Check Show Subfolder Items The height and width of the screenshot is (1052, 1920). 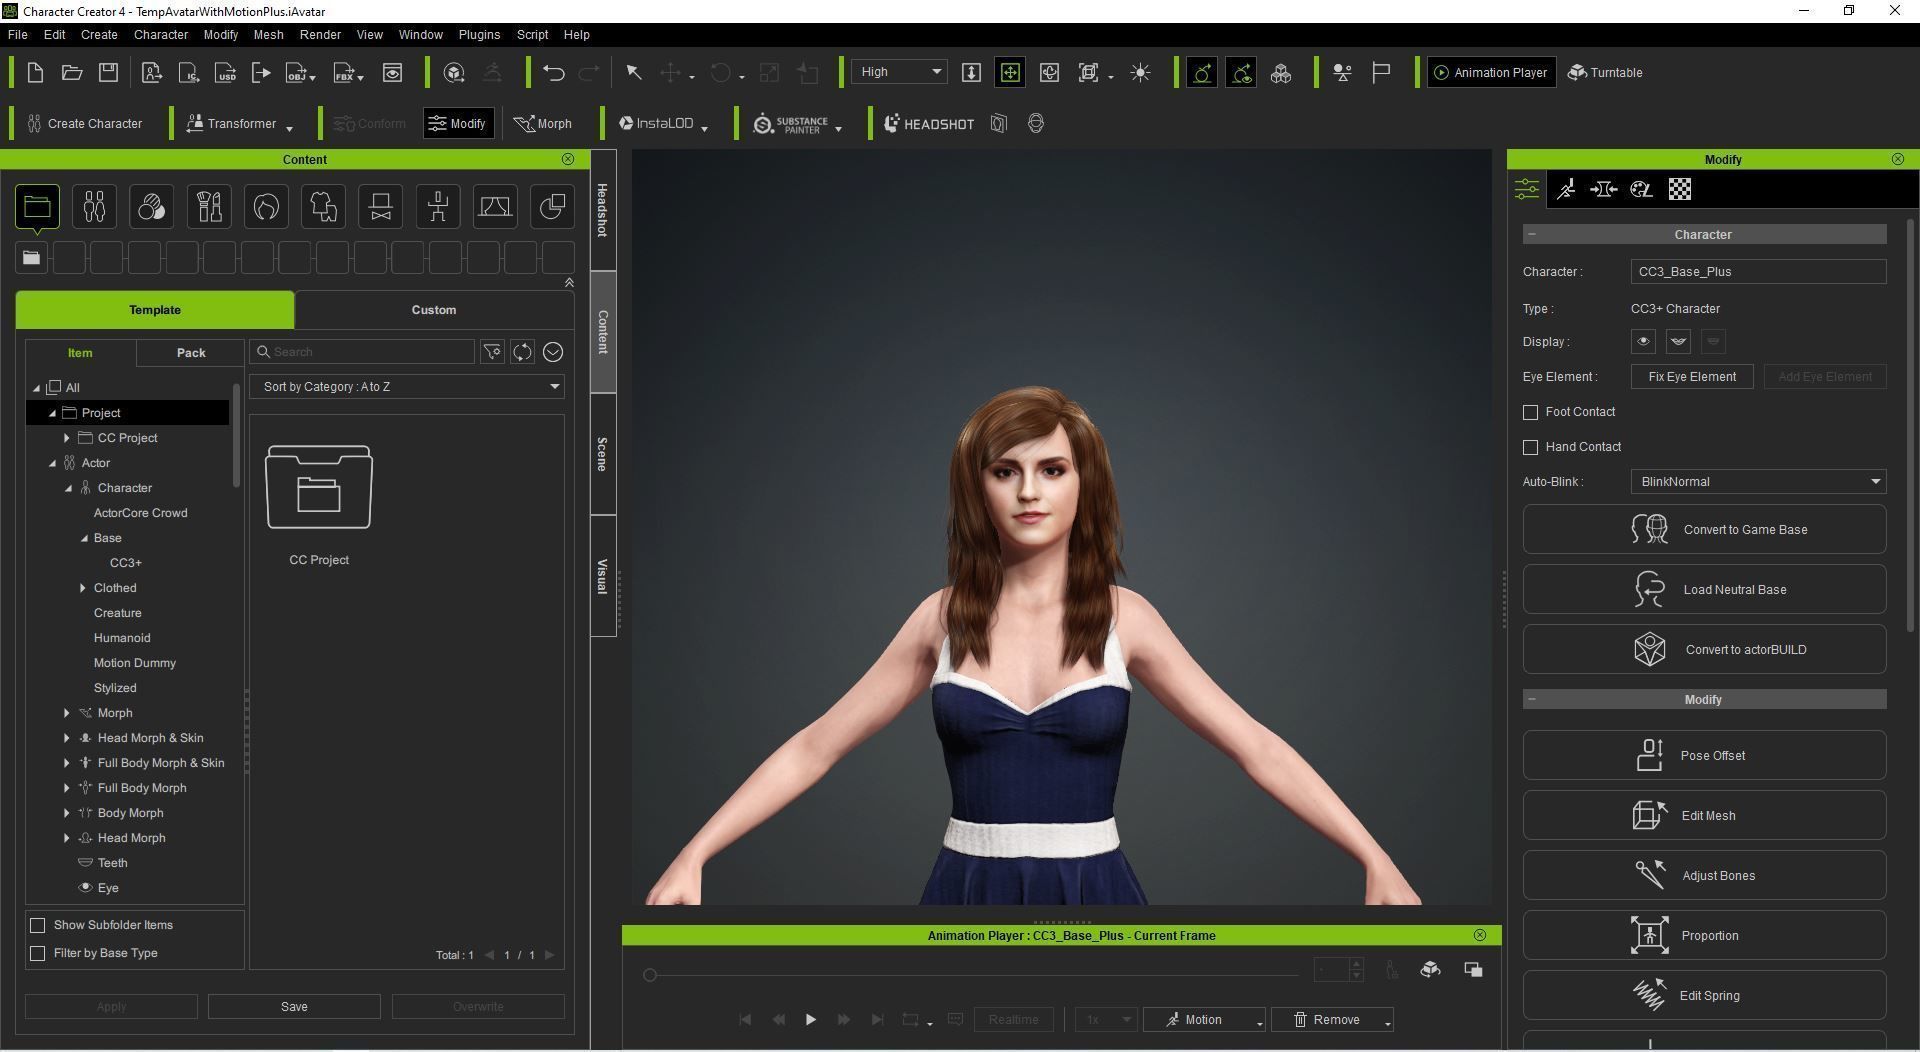pos(38,925)
